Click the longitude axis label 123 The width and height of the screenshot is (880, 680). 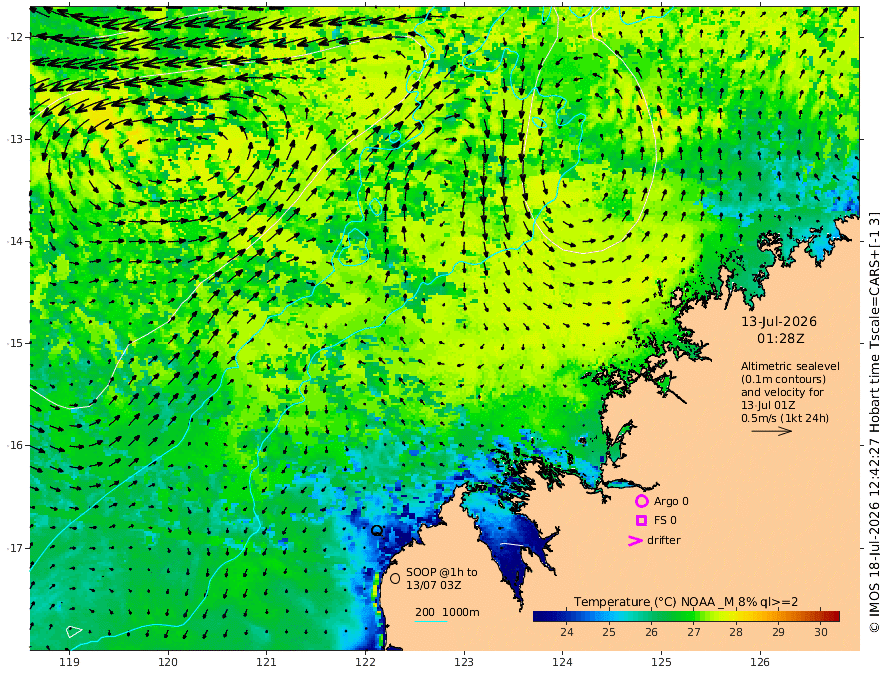464,662
